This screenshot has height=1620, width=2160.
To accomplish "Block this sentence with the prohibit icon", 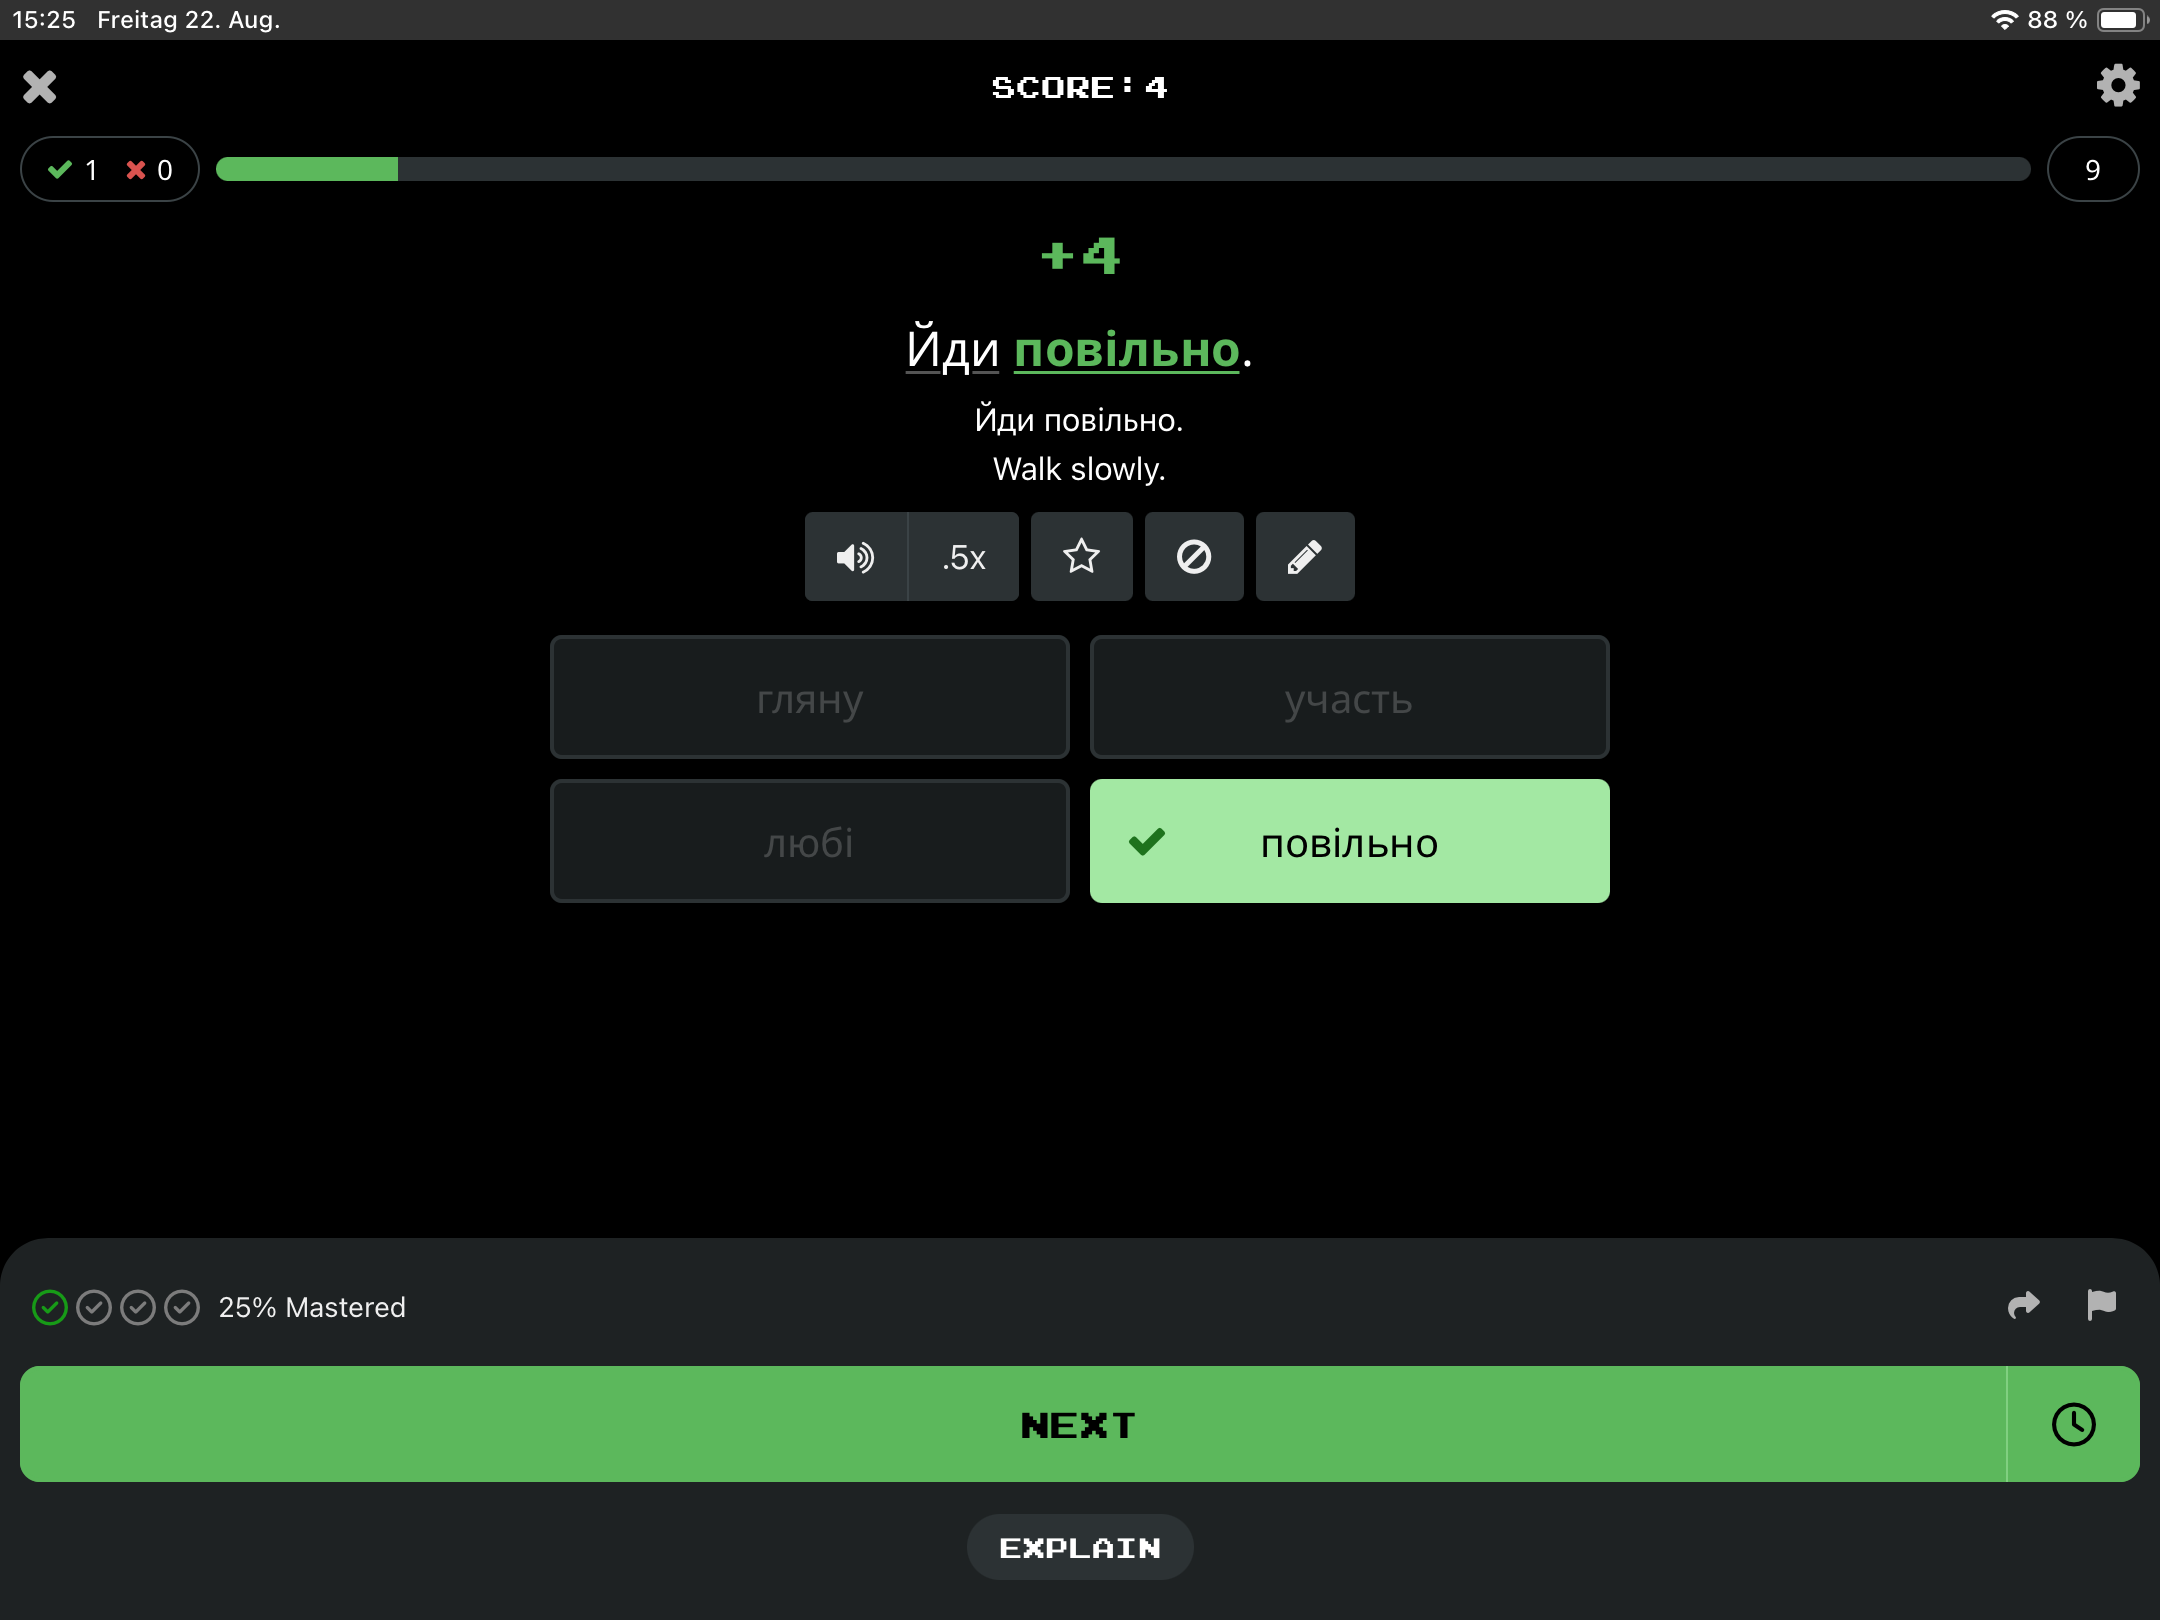I will tap(1194, 557).
